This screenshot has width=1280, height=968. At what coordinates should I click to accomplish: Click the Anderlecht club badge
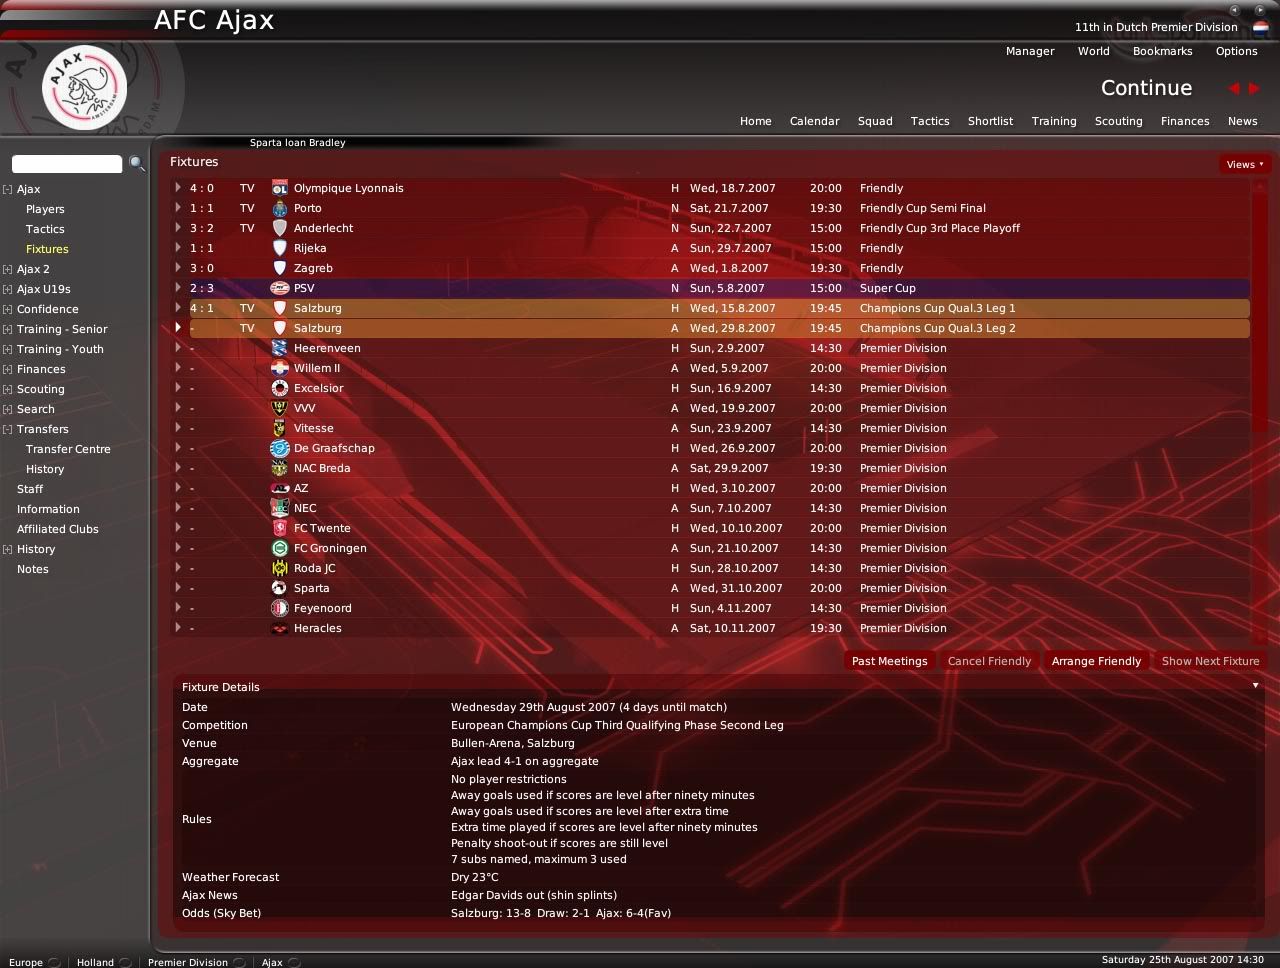tap(280, 228)
